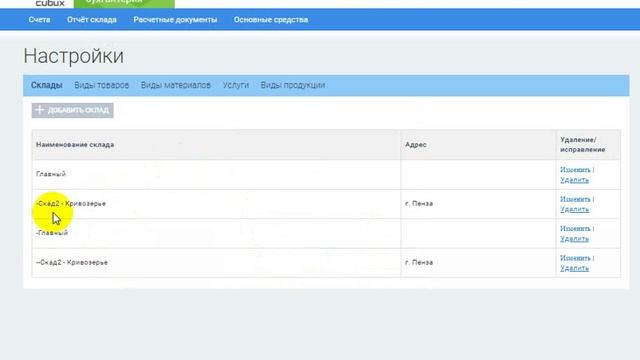Click Изменить link for -Главный row
The height and width of the screenshot is (360, 640).
(575, 228)
